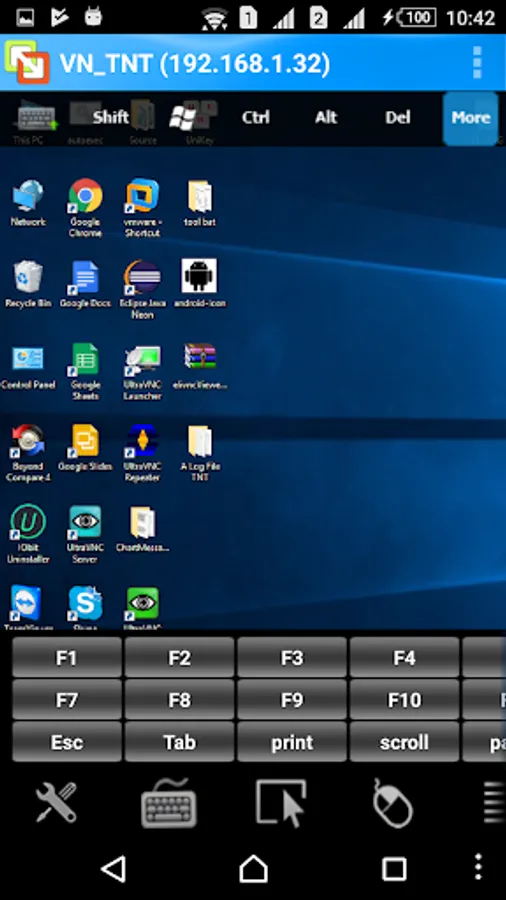Open the Google Sheets shortcut
This screenshot has height=900, width=506.
[x=85, y=371]
